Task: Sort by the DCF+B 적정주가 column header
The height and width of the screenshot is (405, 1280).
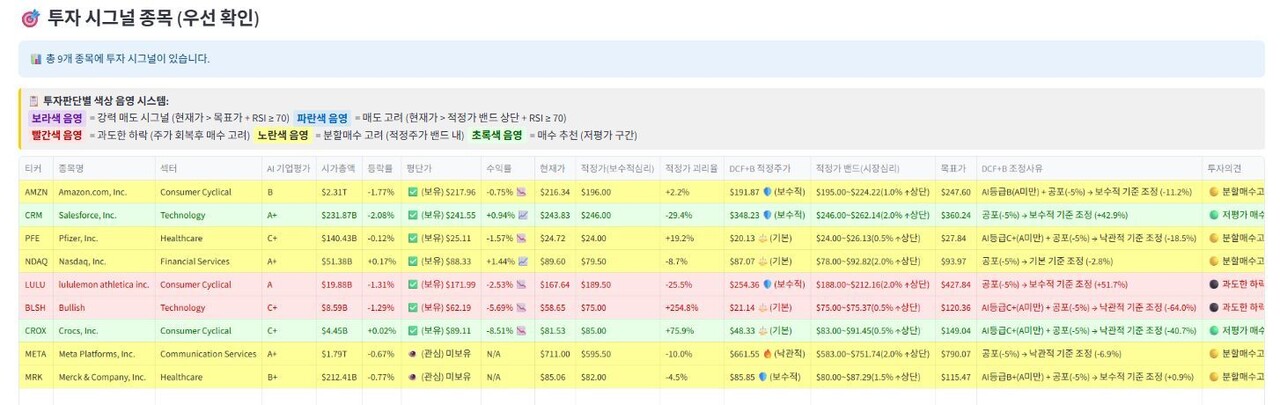Action: click(767, 168)
